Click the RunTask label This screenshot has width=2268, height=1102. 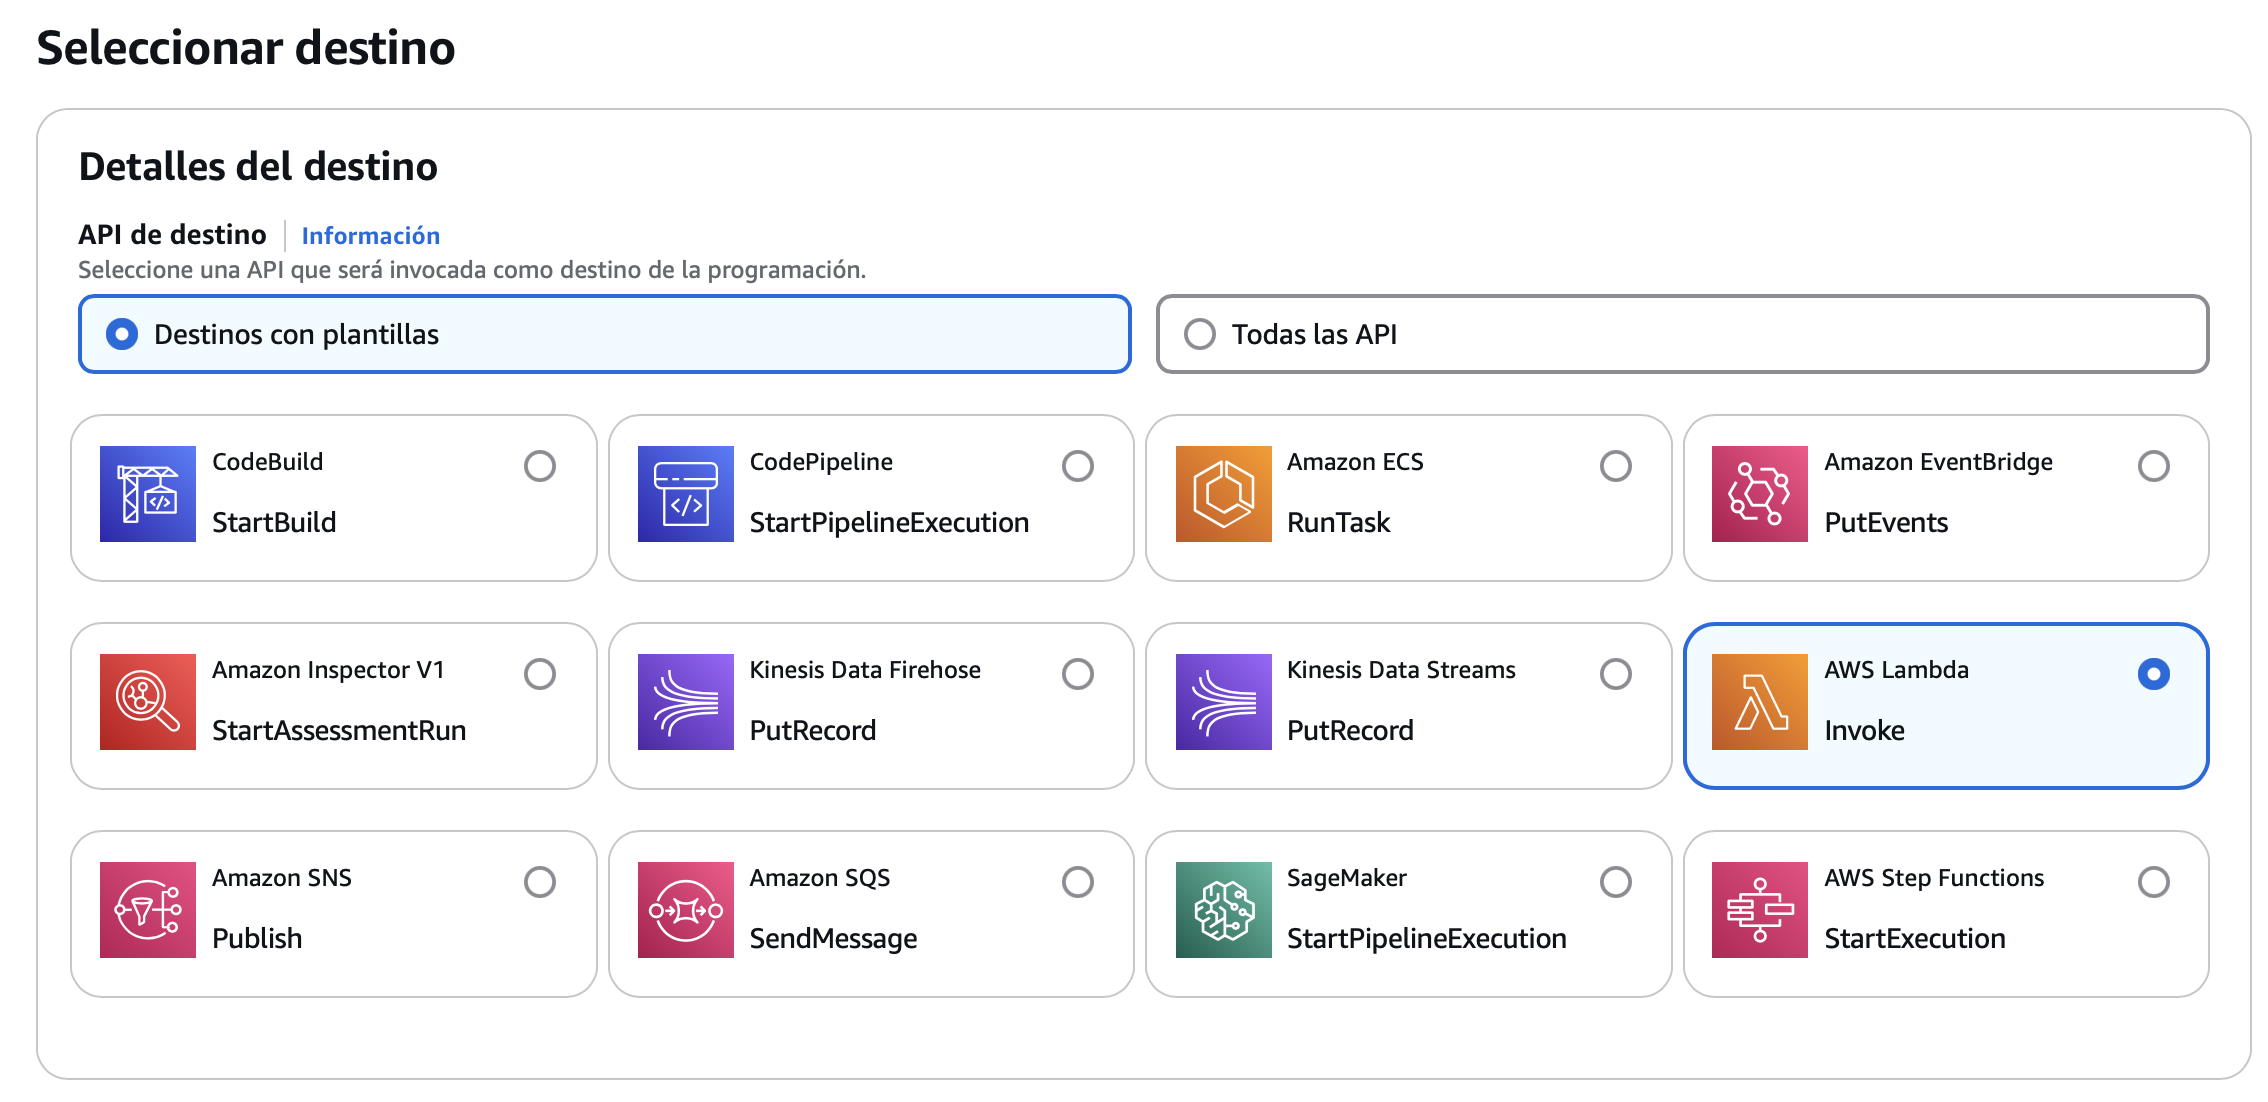(x=1338, y=522)
